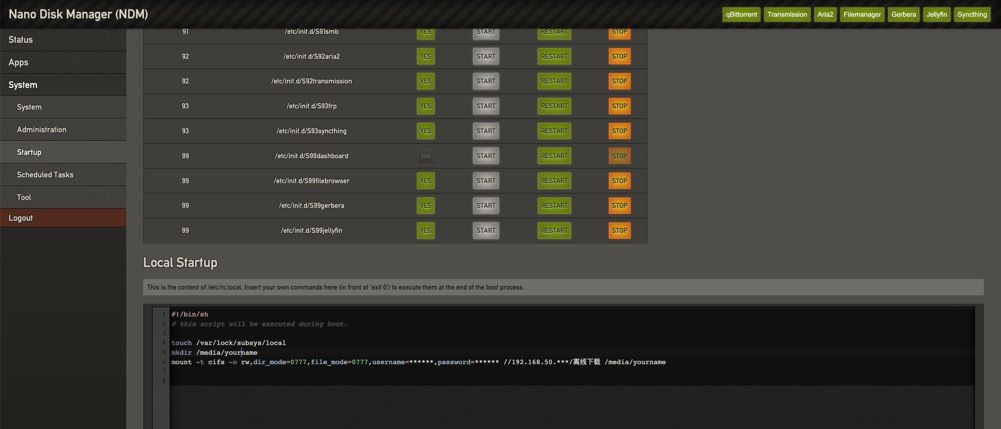1001x429 pixels.
Task: Expand the System sidebar section
Action: [63, 85]
